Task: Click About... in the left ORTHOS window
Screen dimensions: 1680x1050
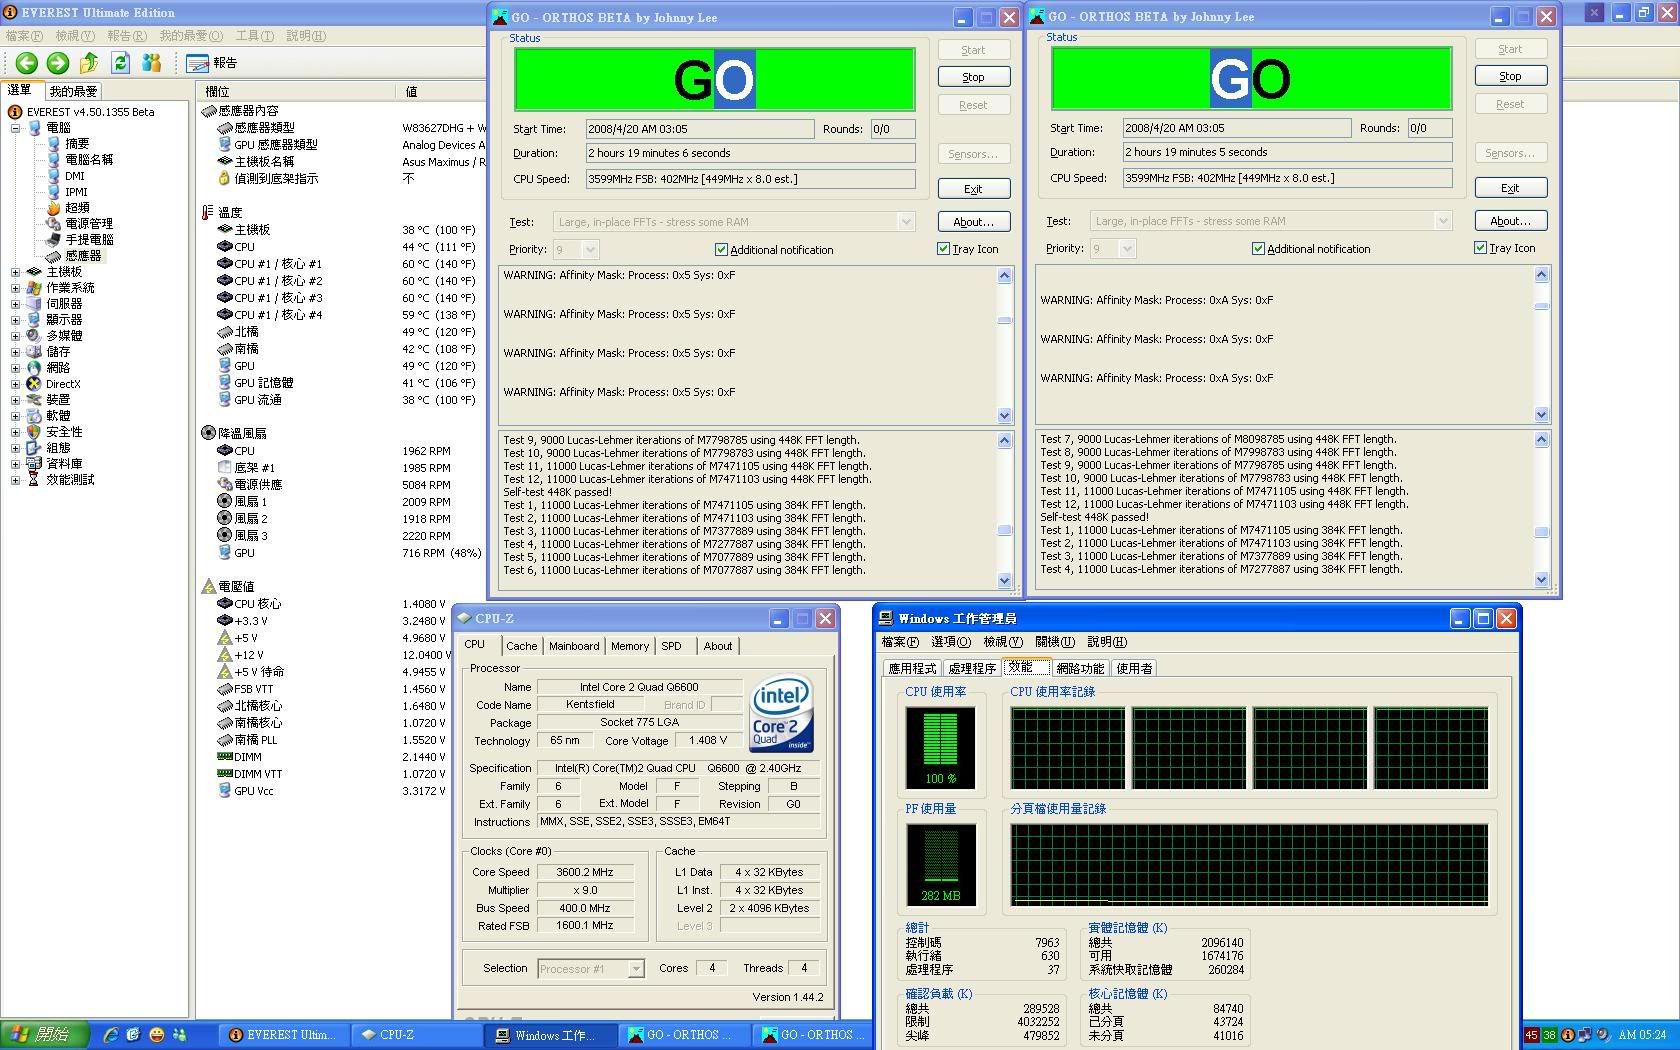Action: pyautogui.click(x=973, y=222)
